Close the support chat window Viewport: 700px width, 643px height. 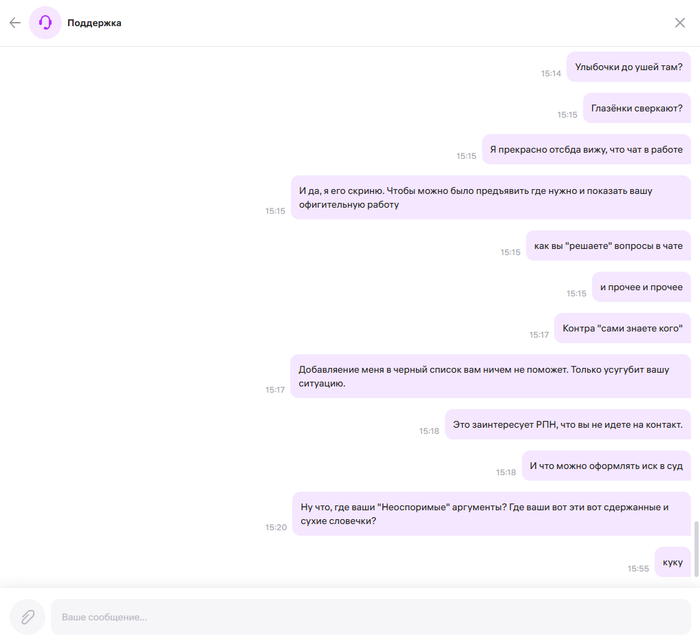point(679,23)
